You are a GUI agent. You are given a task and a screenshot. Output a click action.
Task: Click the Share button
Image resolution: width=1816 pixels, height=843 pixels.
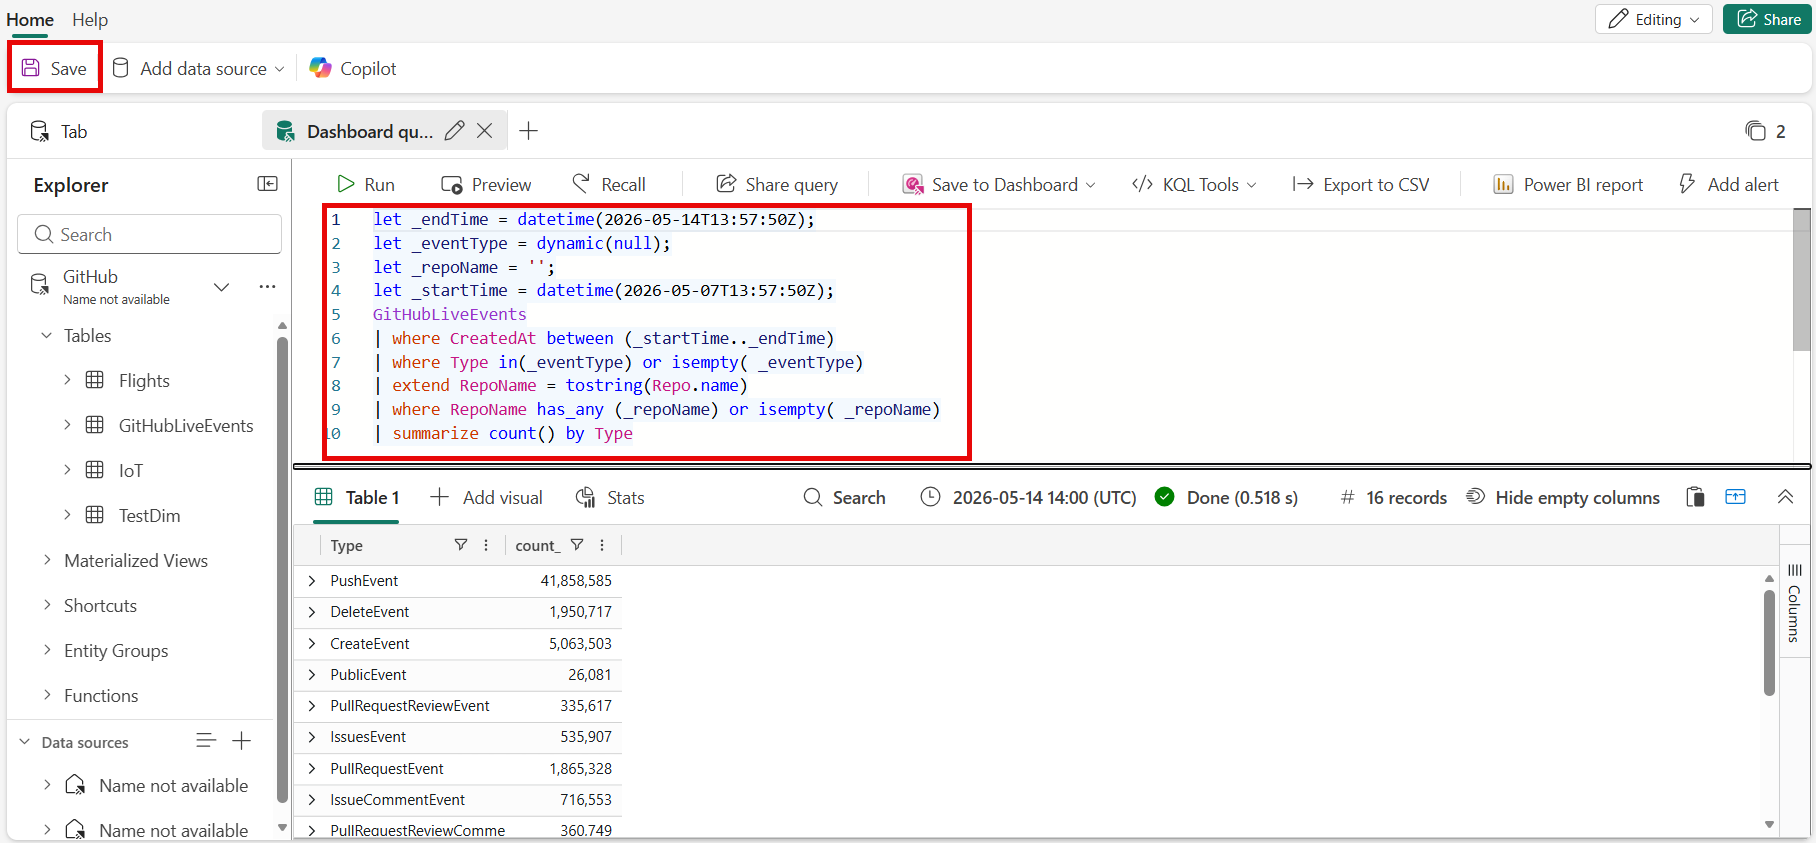(x=1768, y=19)
